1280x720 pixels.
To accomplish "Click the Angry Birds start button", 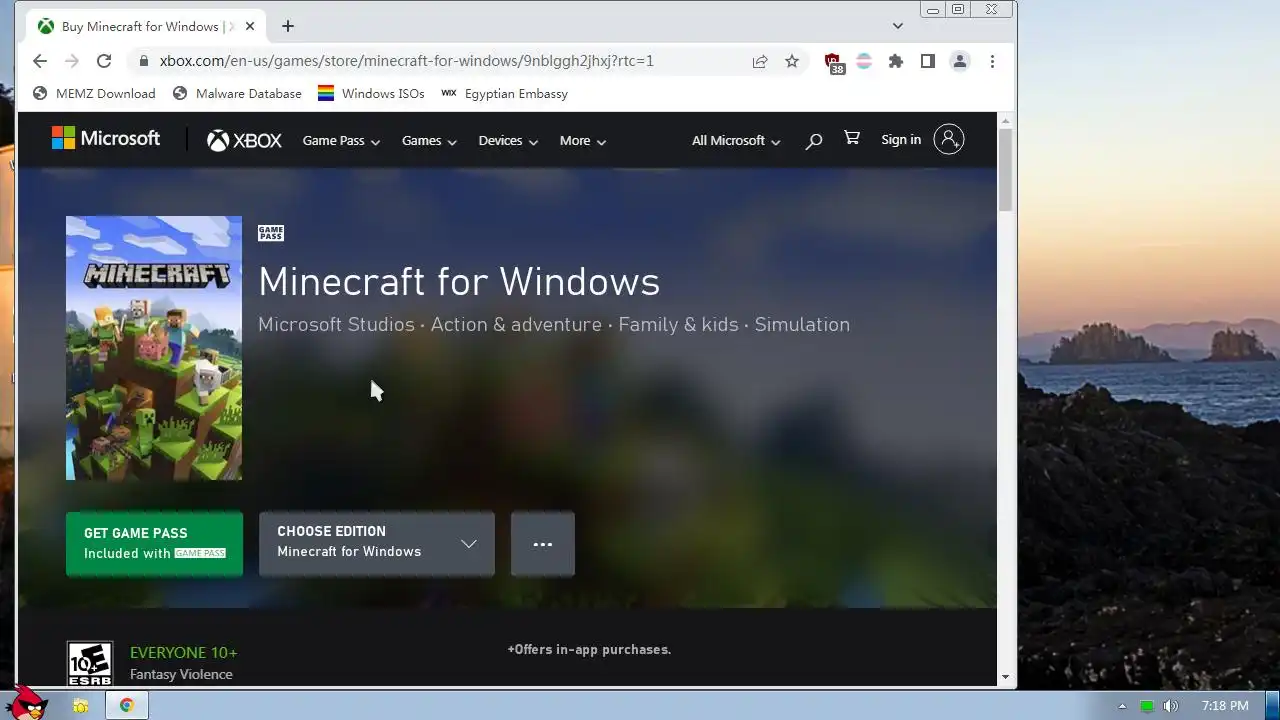I will [x=25, y=703].
